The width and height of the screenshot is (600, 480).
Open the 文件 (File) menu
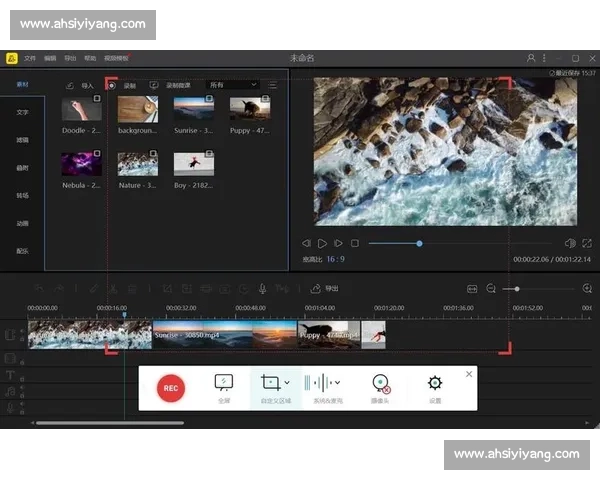click(x=30, y=59)
